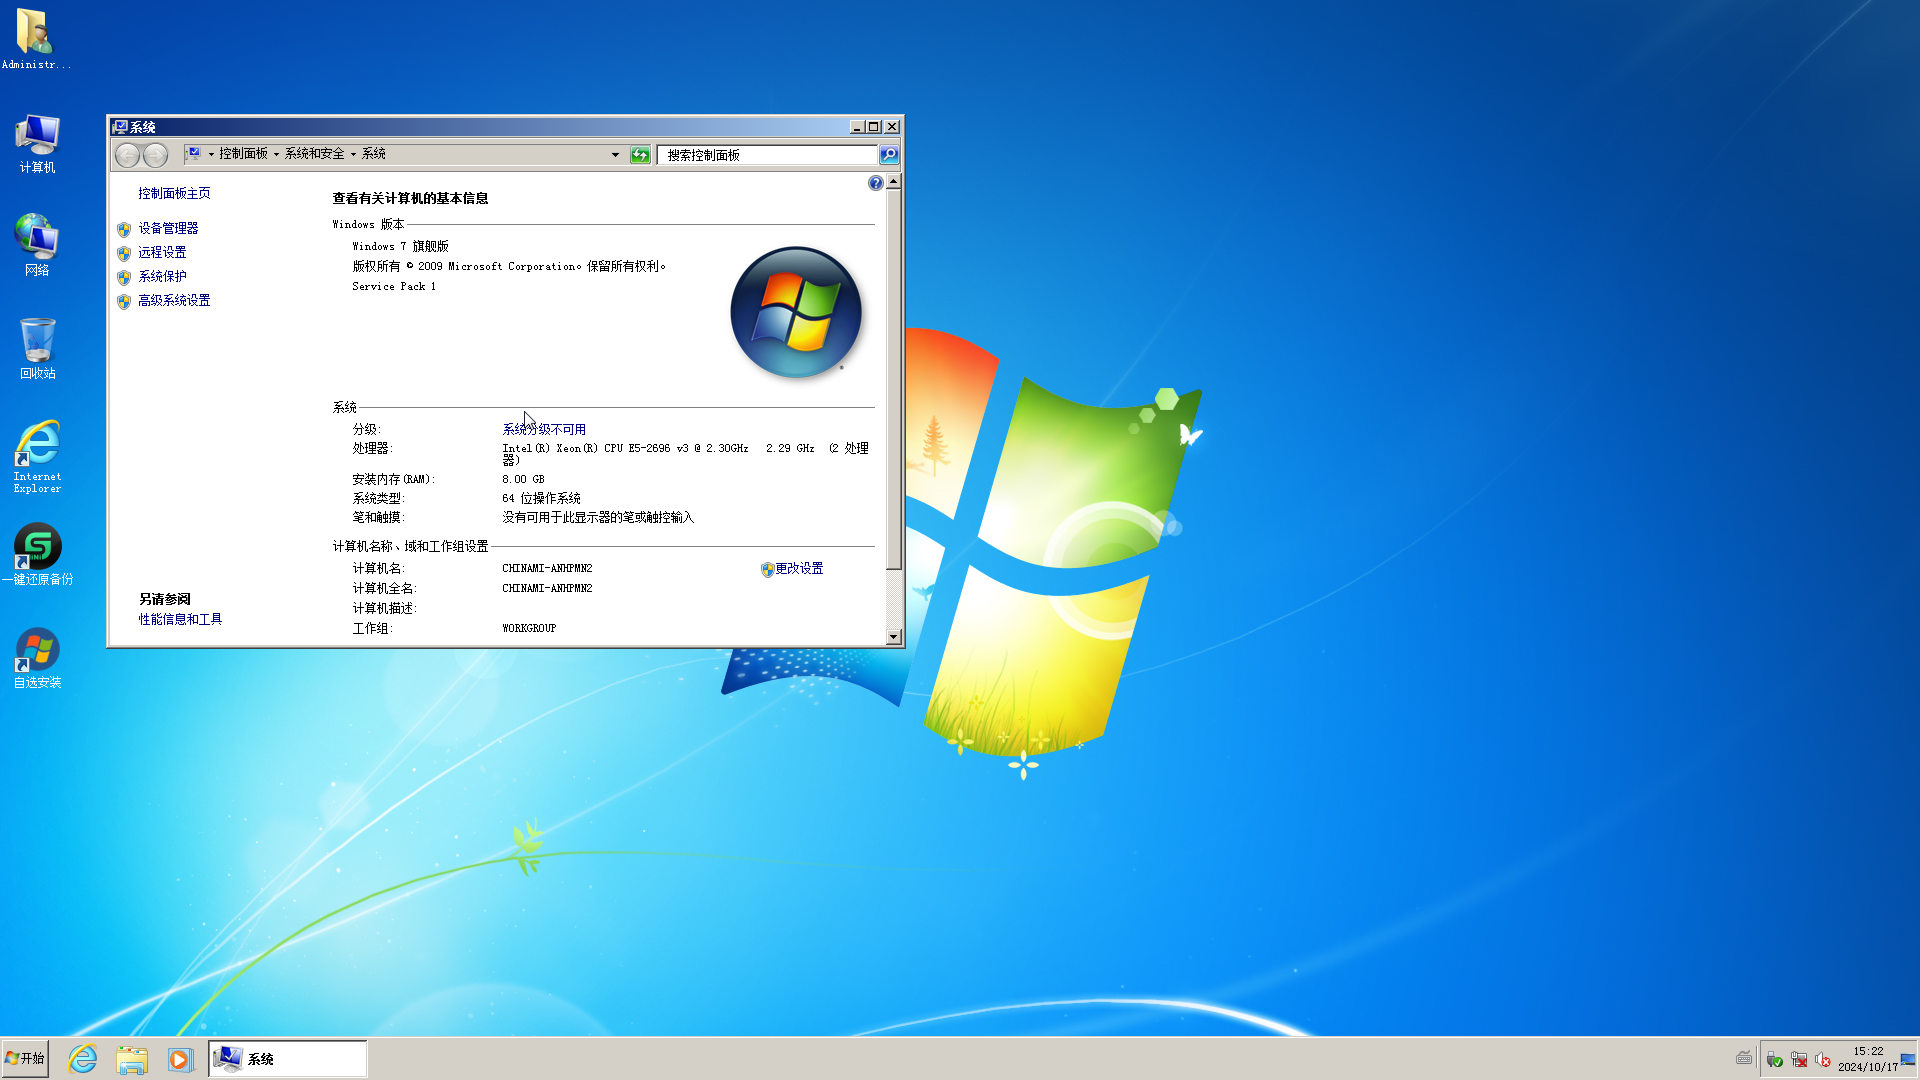This screenshot has width=1920, height=1080.
Task: Click the back navigation arrow
Action: coord(127,155)
